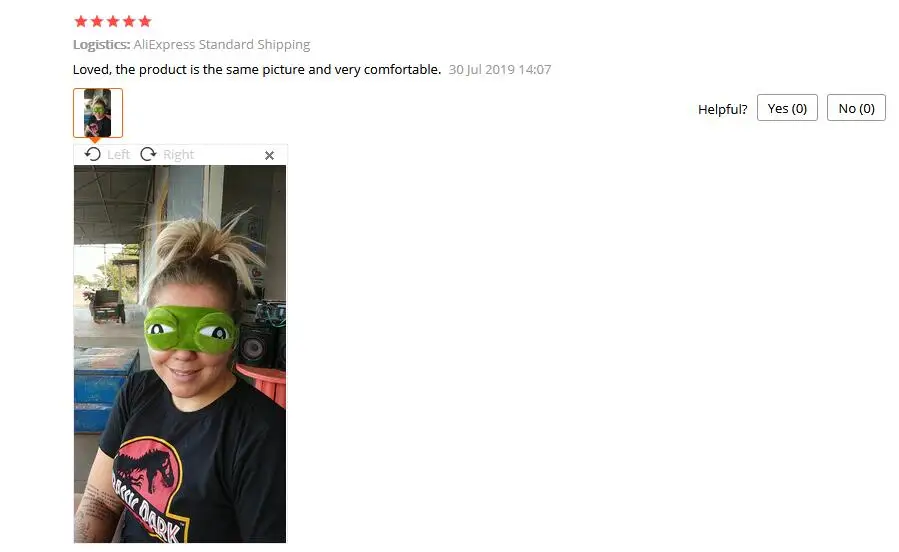Screen dimensions: 899x552
Task: Click the "Loved, the product" review text
Action: 257,69
